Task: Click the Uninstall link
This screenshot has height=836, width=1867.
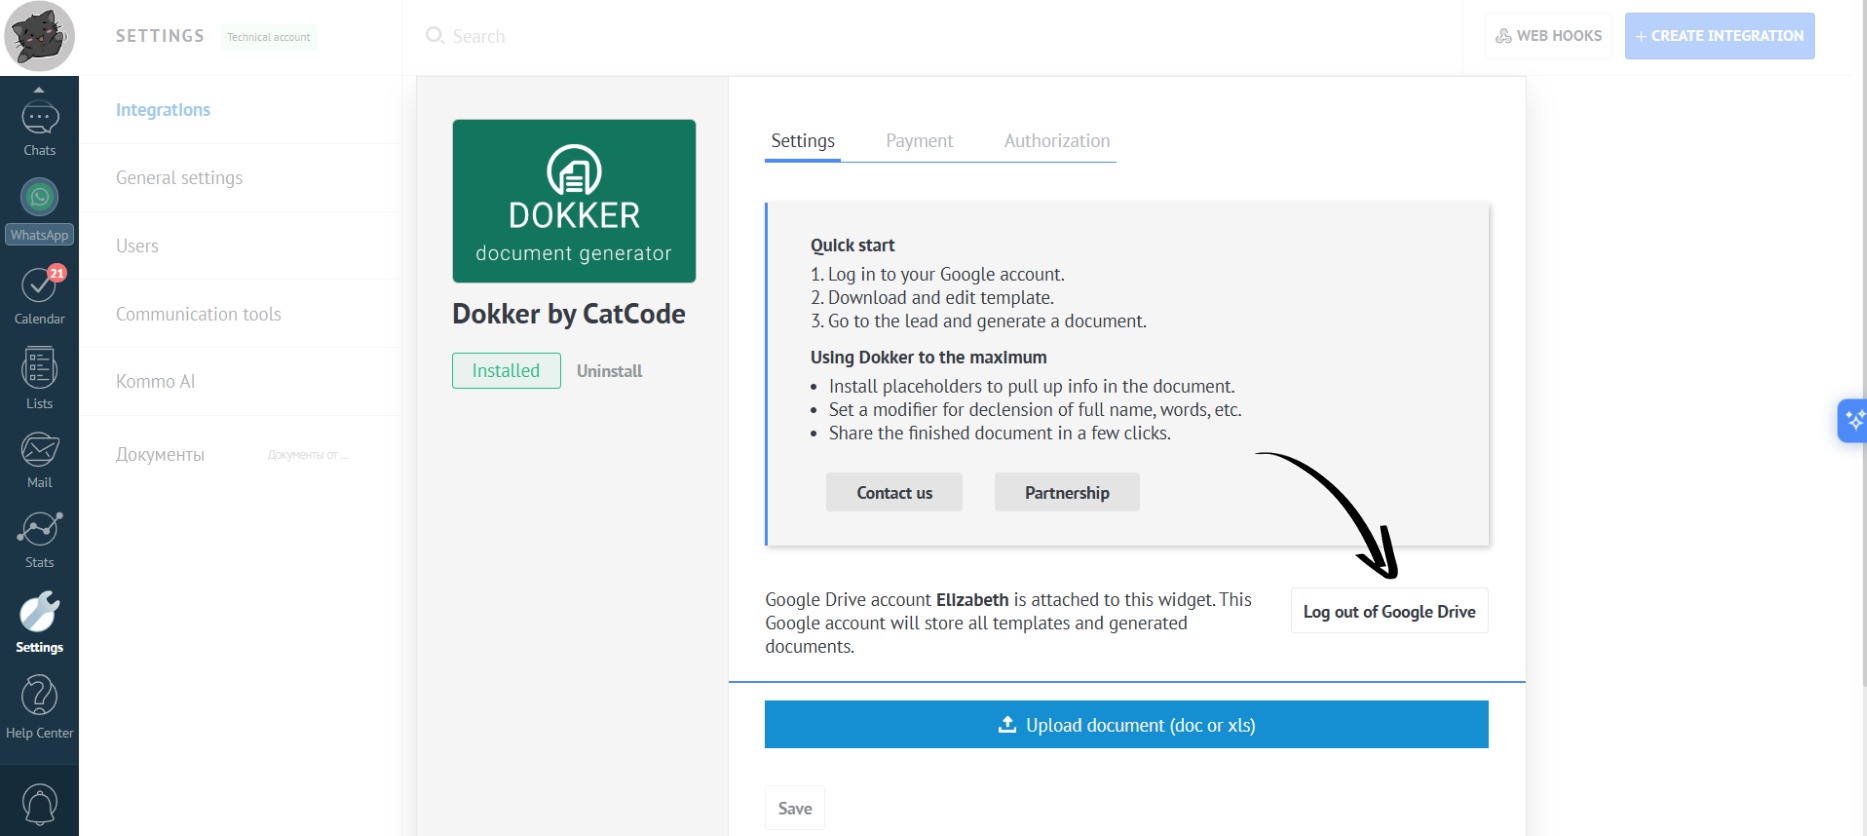Action: [x=609, y=371]
